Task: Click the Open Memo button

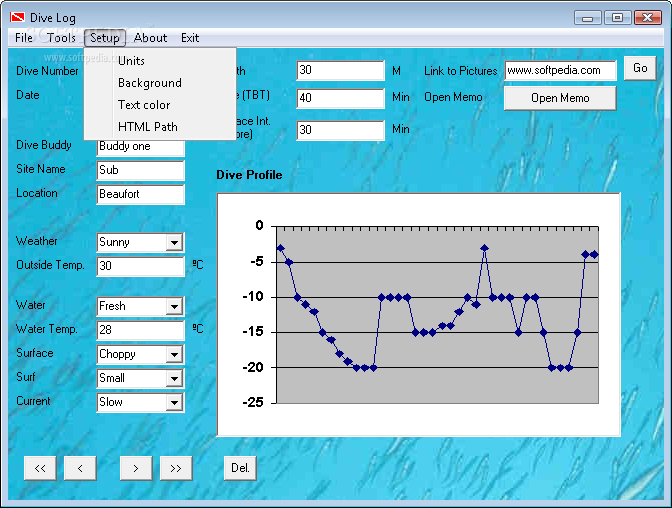Action: tap(560, 98)
